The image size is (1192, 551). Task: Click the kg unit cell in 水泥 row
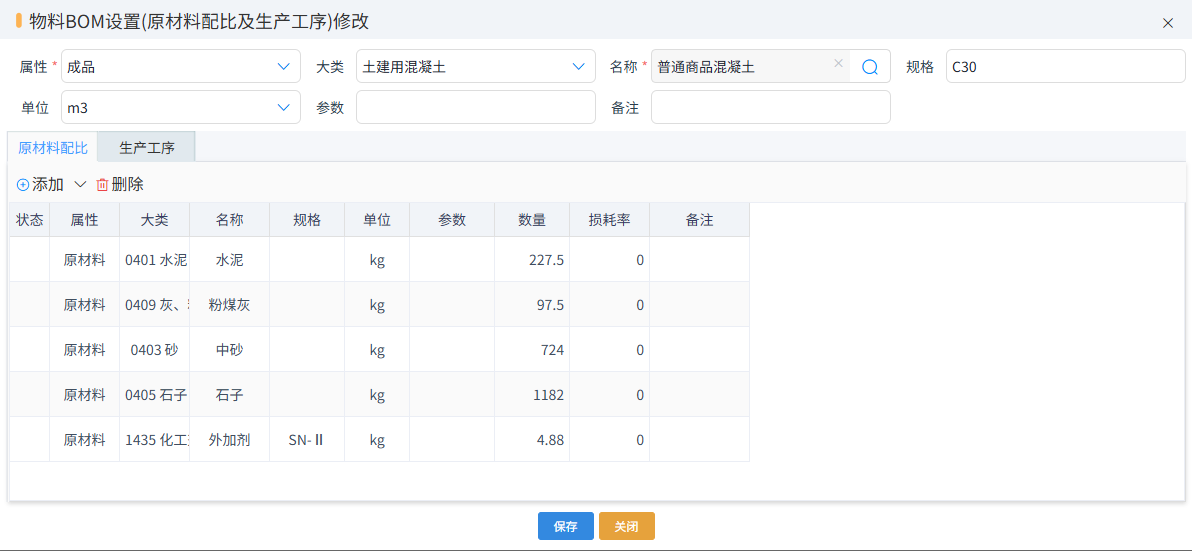377,260
